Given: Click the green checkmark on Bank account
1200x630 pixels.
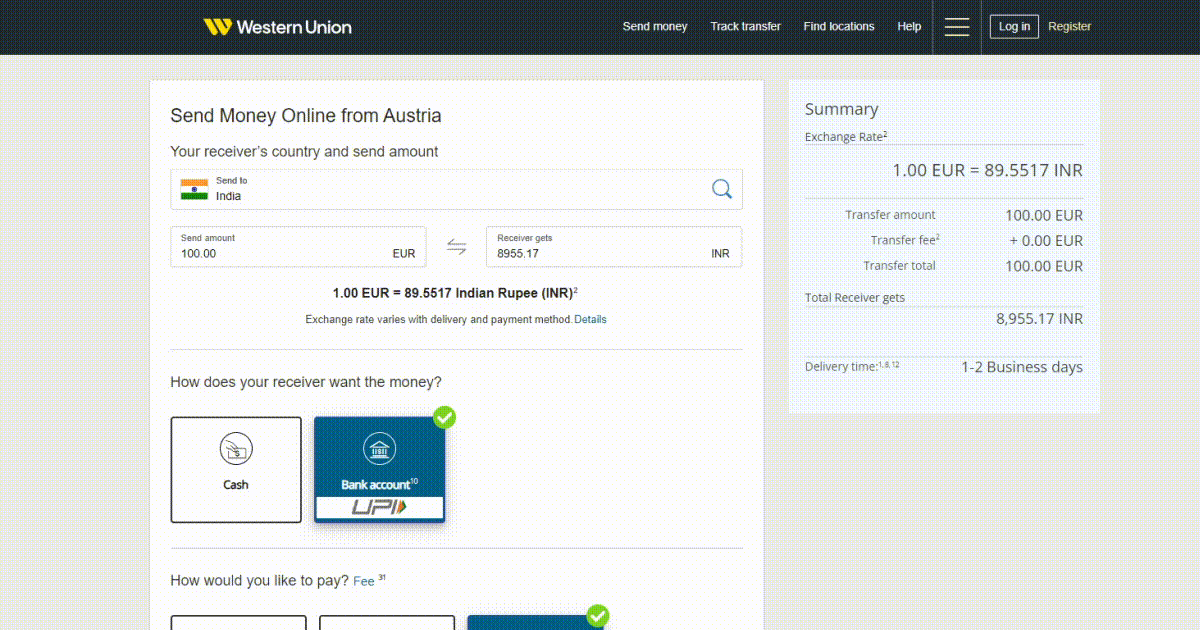Looking at the screenshot, I should click(444, 417).
